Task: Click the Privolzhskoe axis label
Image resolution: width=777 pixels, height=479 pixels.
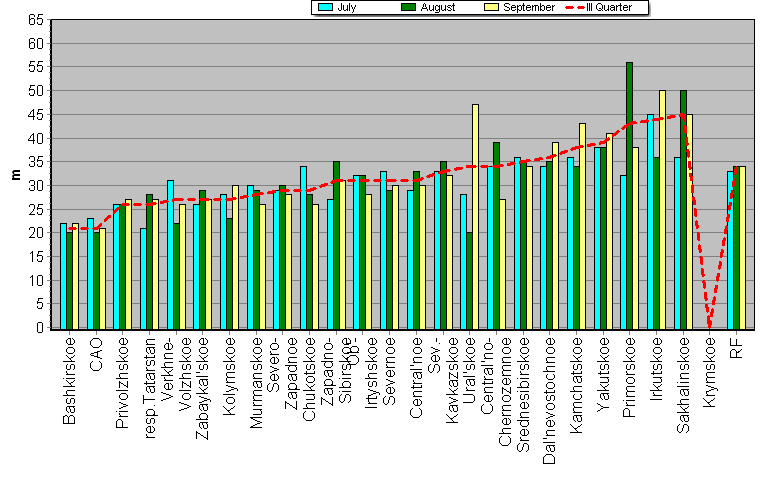Action: [122, 382]
